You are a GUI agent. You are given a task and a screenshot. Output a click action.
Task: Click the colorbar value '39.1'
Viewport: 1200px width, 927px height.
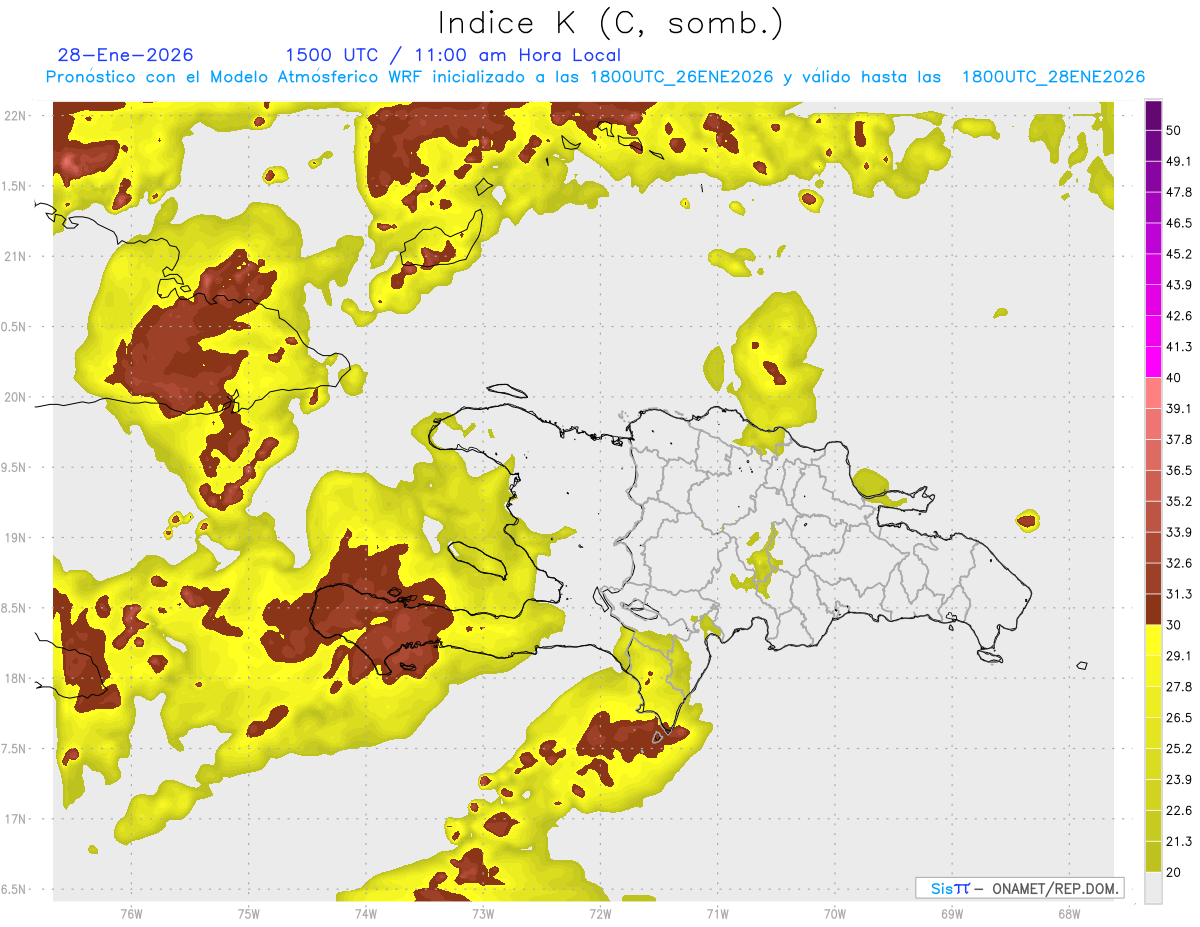point(1179,408)
